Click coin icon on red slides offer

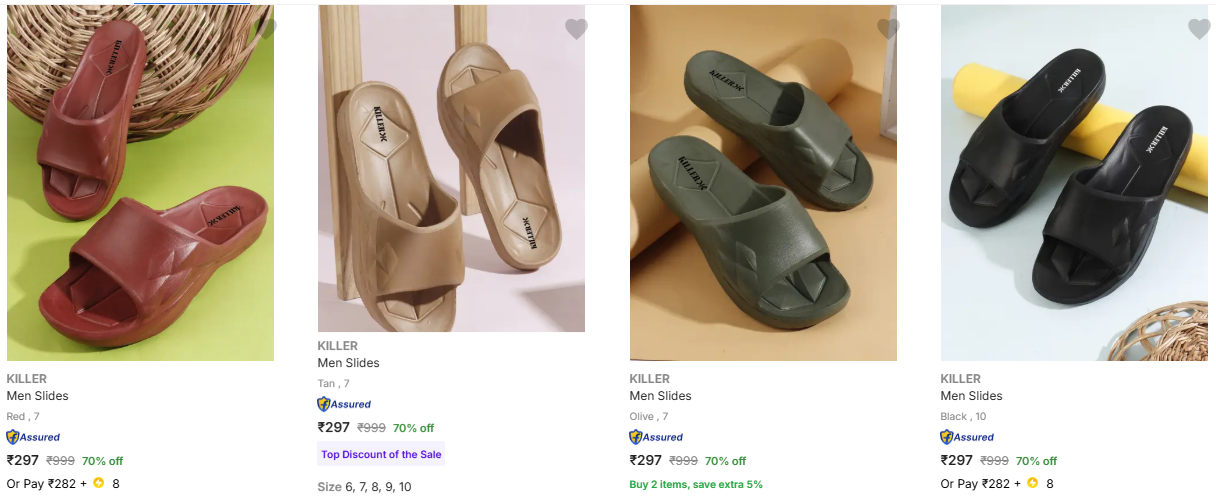coord(99,484)
